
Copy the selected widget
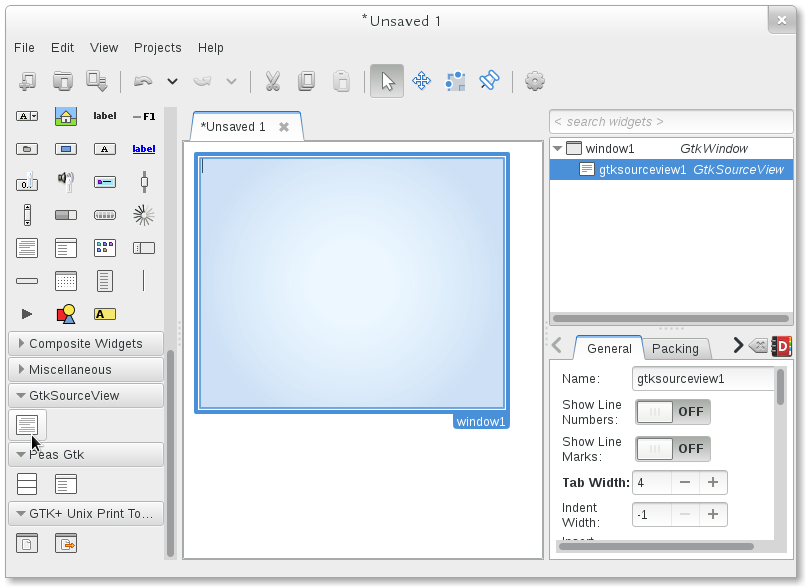click(306, 81)
